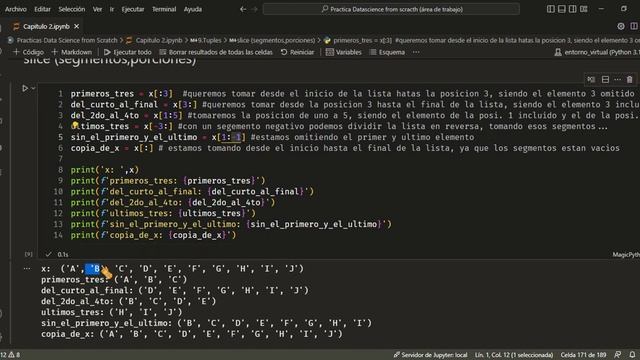Split the editor to the right
This screenshot has width=640, height=360.
[x=634, y=26]
